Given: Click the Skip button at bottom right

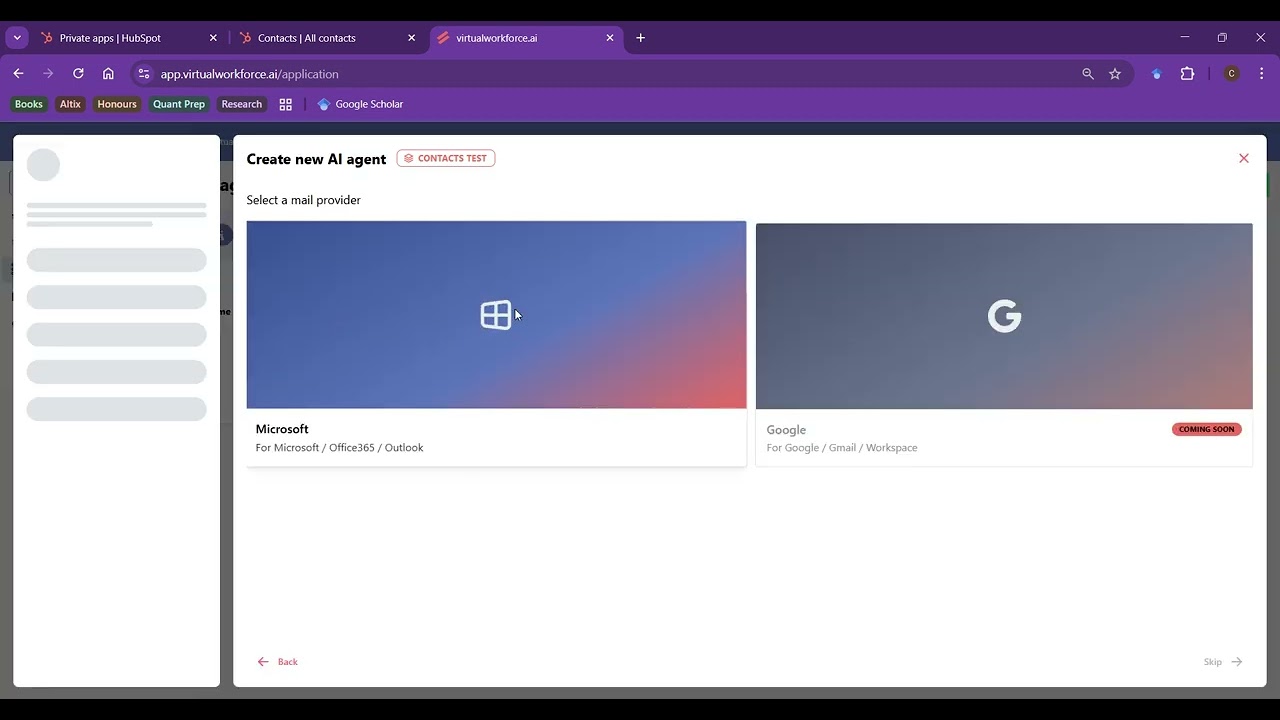Looking at the screenshot, I should pyautogui.click(x=1223, y=662).
